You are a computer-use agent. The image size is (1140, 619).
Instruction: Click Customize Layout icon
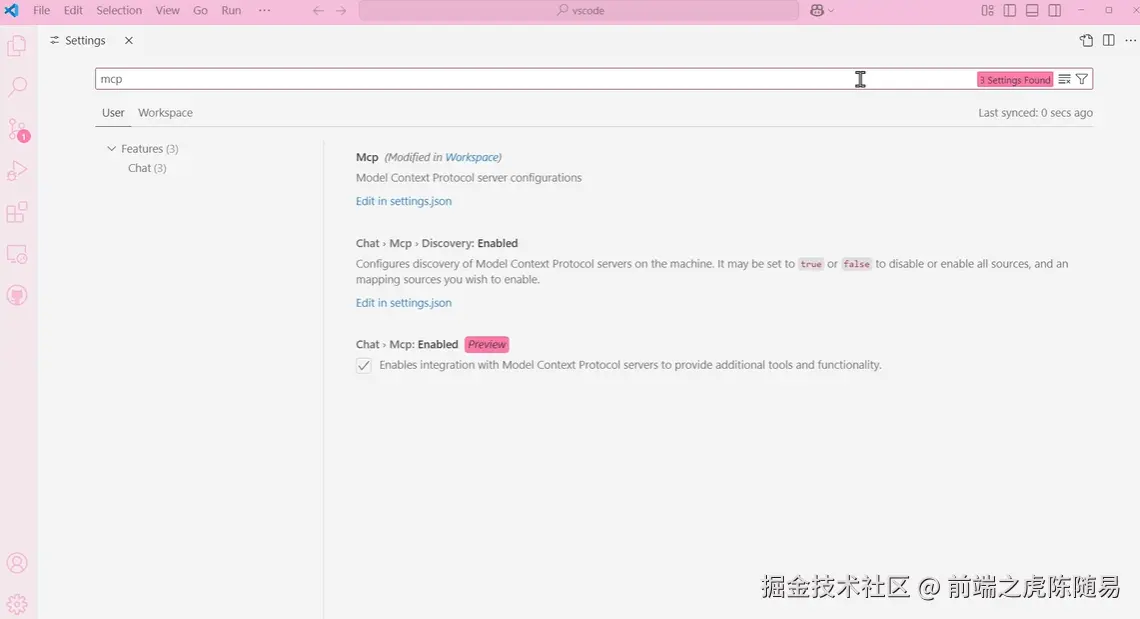click(x=987, y=10)
